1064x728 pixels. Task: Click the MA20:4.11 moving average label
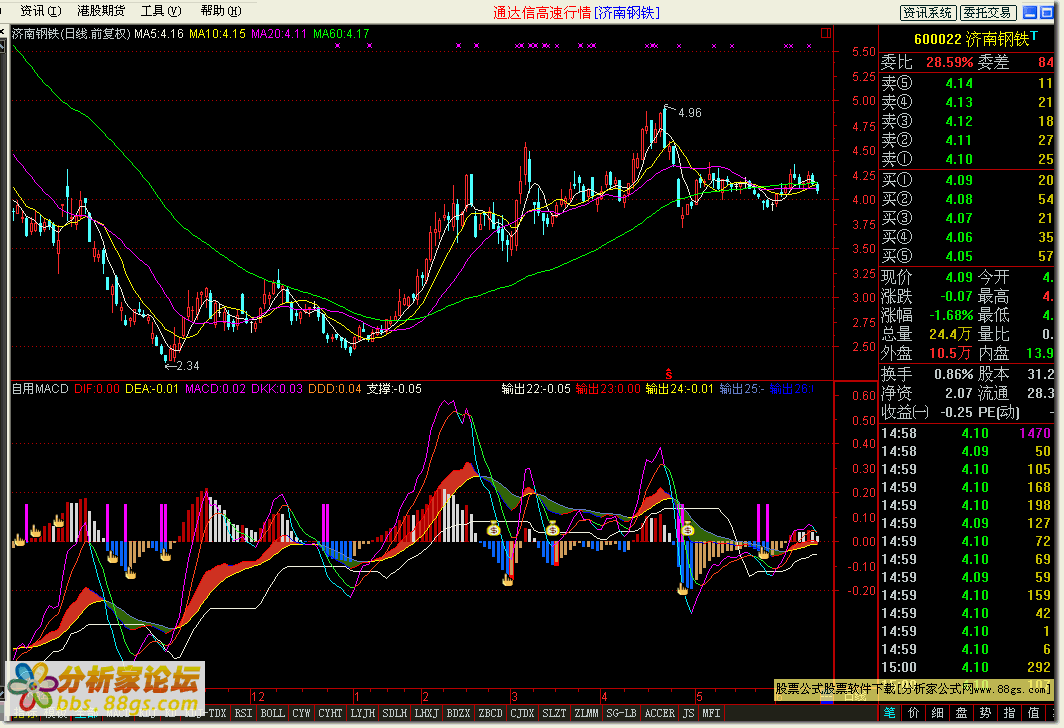coord(279,33)
